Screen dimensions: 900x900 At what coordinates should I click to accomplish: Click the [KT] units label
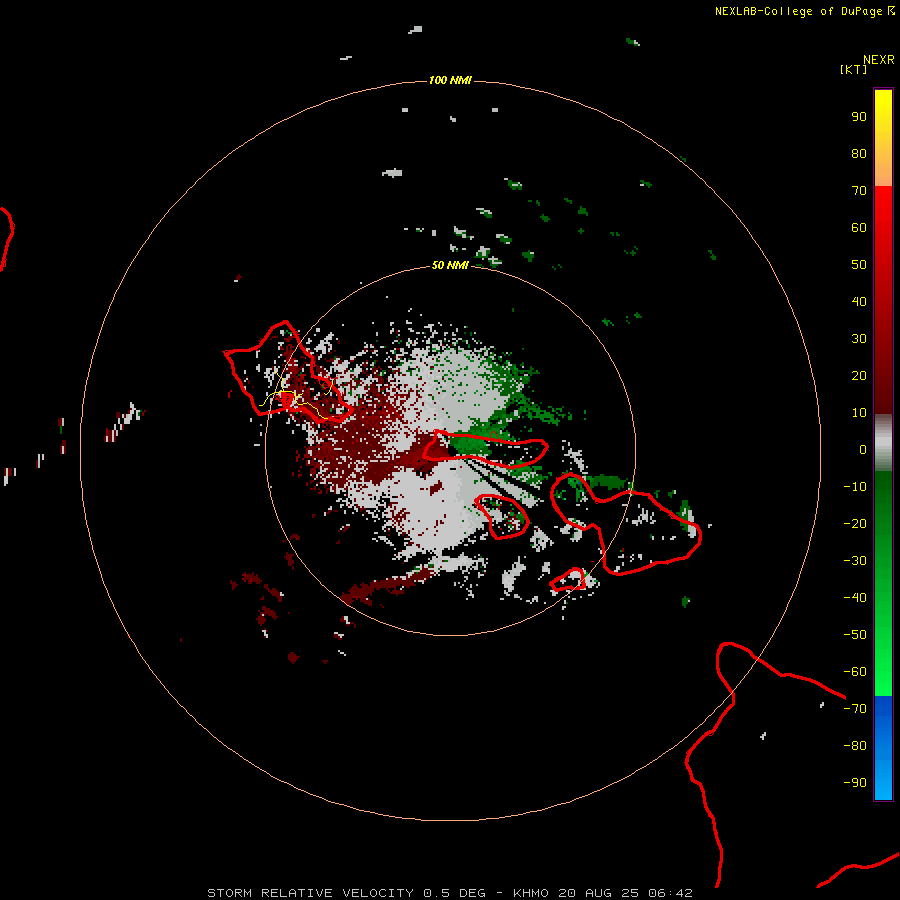pyautogui.click(x=854, y=69)
